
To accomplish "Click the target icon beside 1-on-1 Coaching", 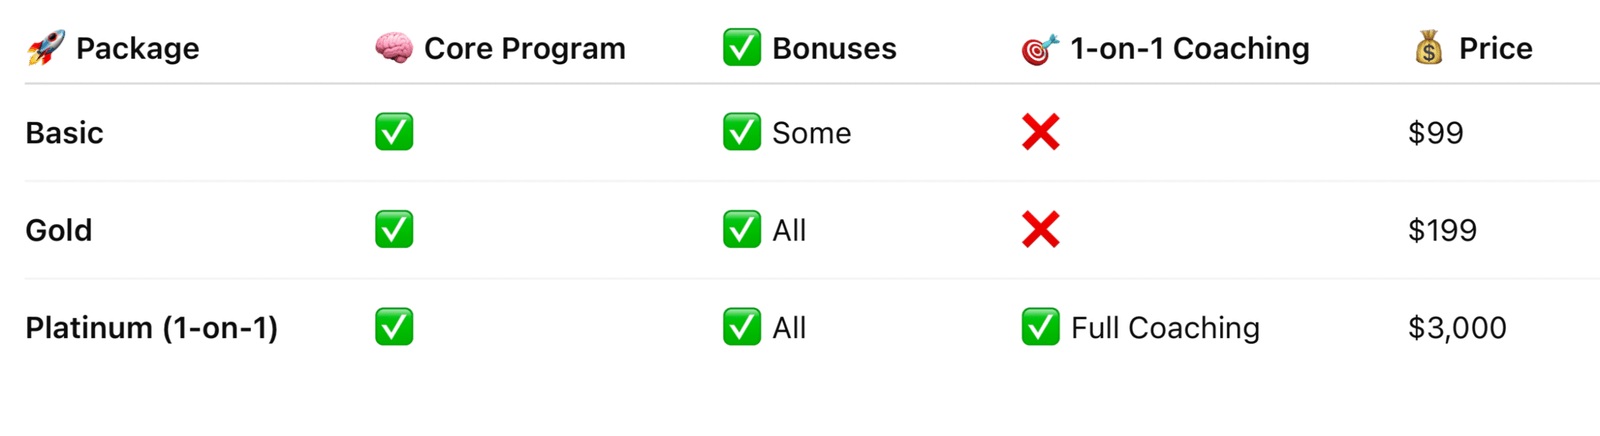I will (1040, 48).
